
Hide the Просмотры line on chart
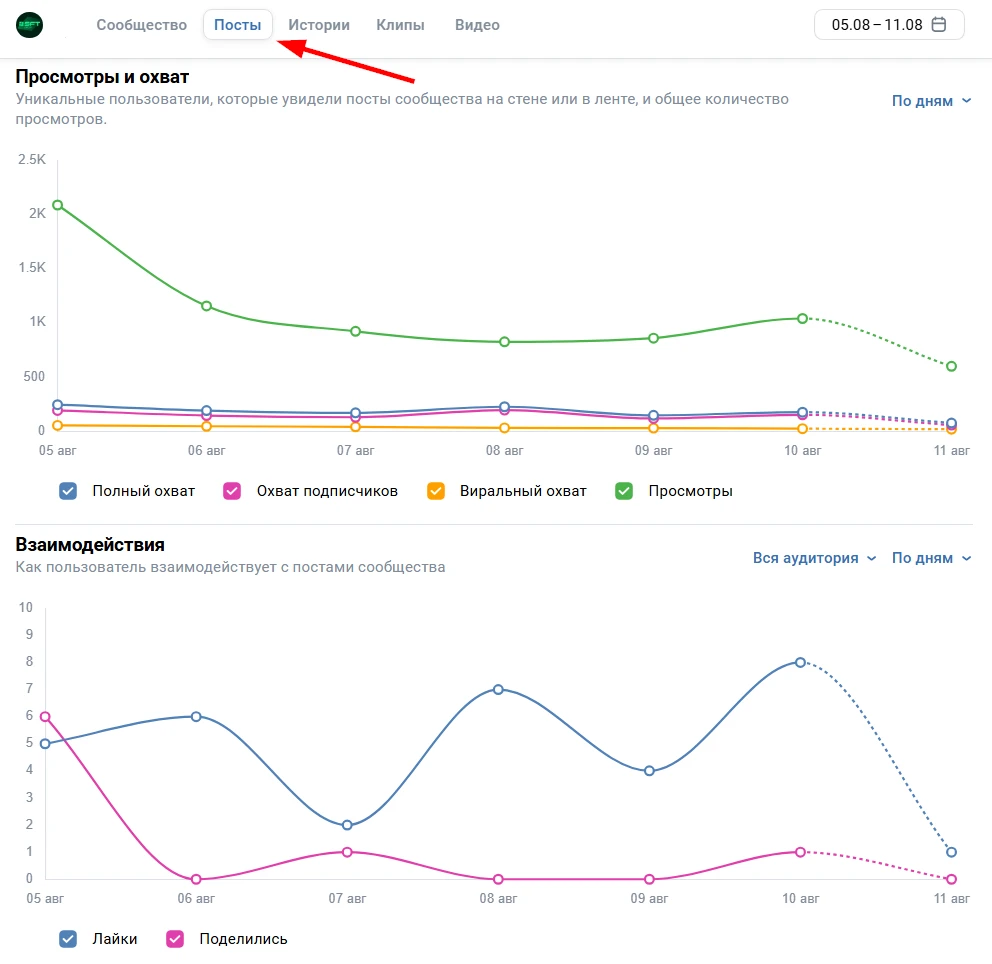(x=624, y=491)
